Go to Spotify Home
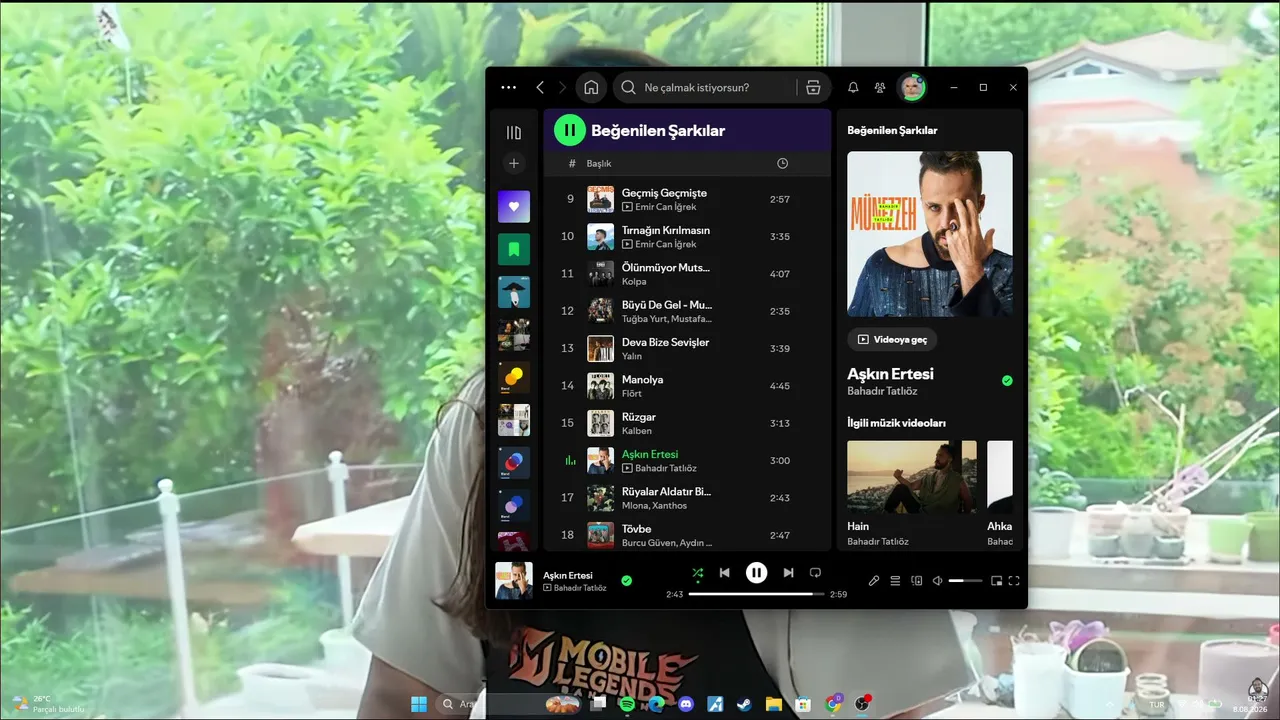The width and height of the screenshot is (1280, 720). [x=591, y=87]
